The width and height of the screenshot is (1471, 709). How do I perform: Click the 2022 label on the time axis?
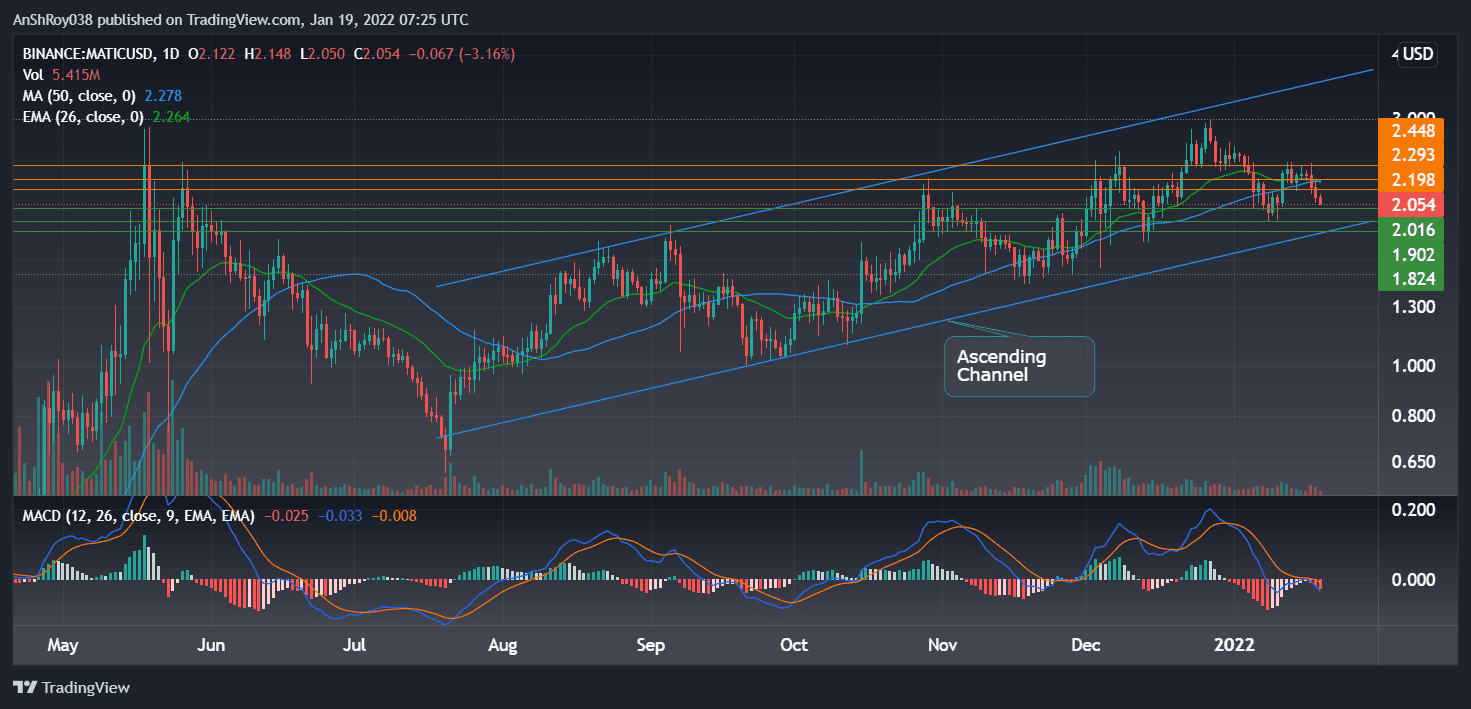(1235, 645)
